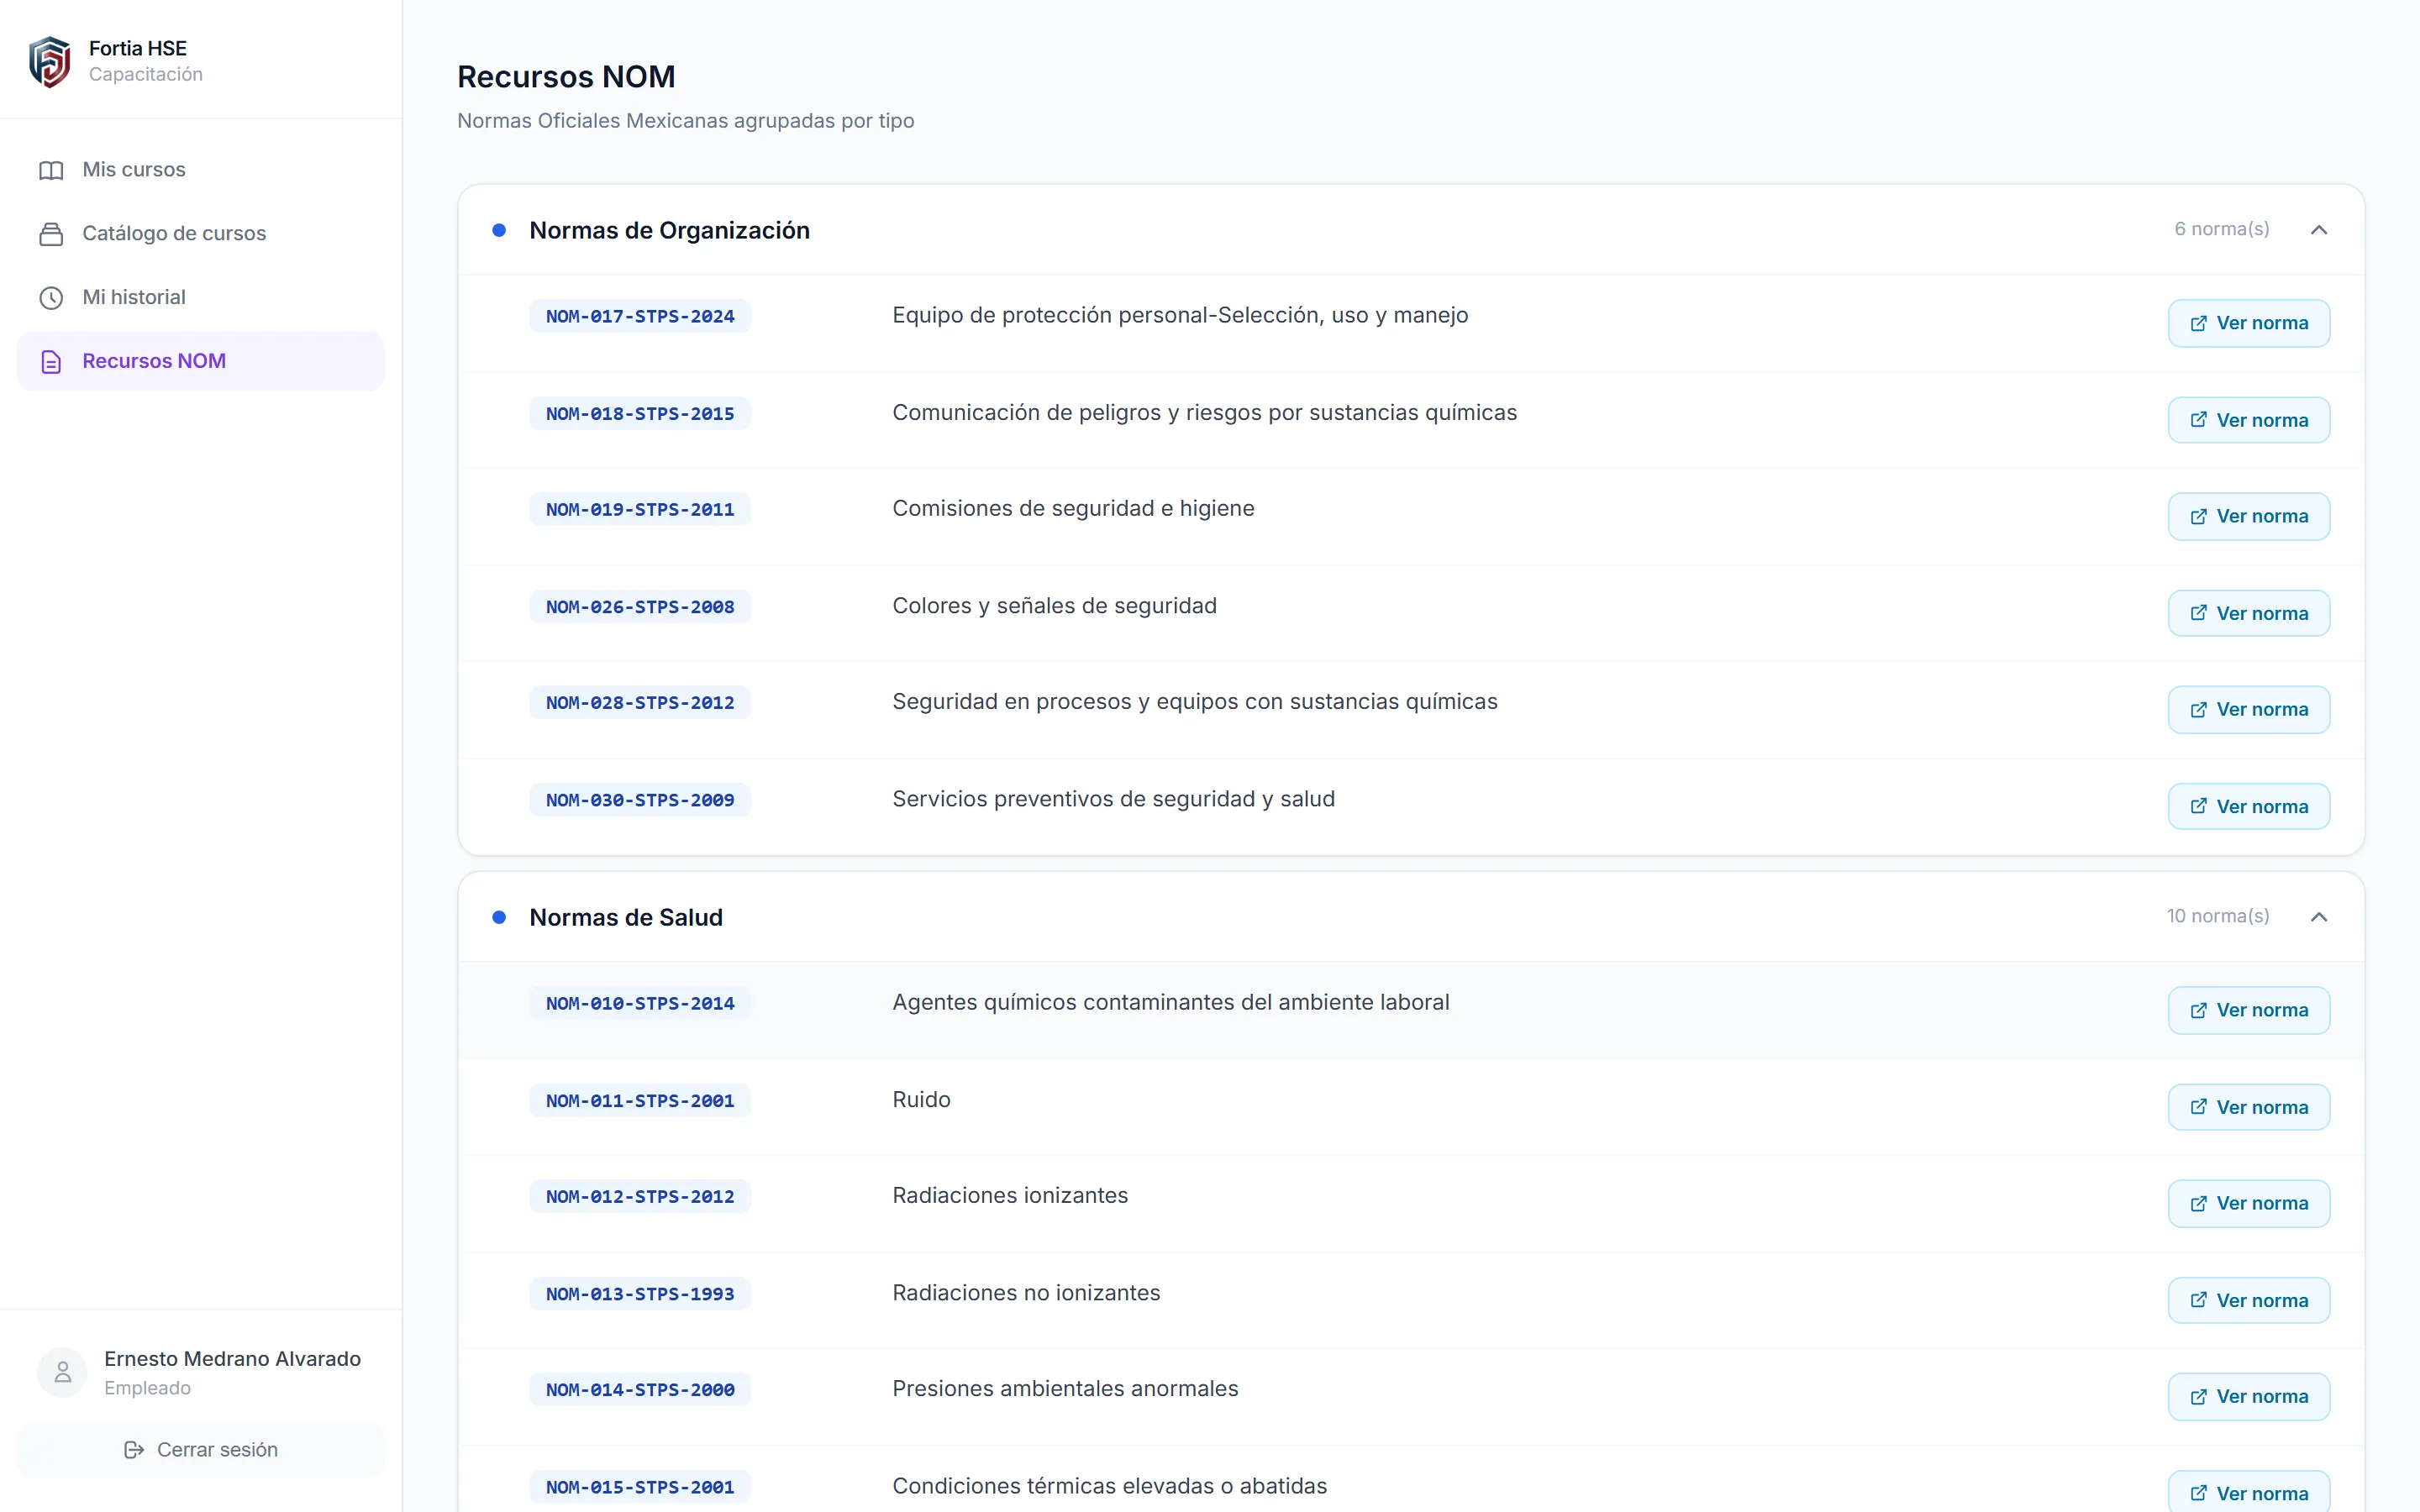Open Ver norma for Condiciones térmicas elevadas
Screen dimensions: 2420x1512
coord(2249,1493)
